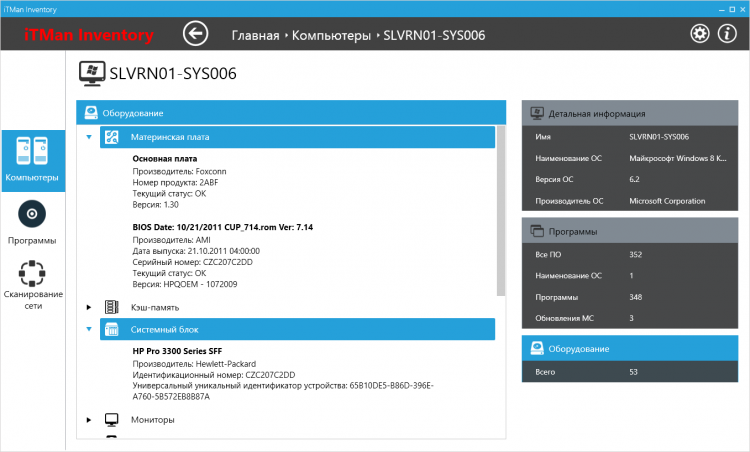The width and height of the screenshot is (750, 452).
Task: Open the info icon in header
Action: click(x=727, y=34)
